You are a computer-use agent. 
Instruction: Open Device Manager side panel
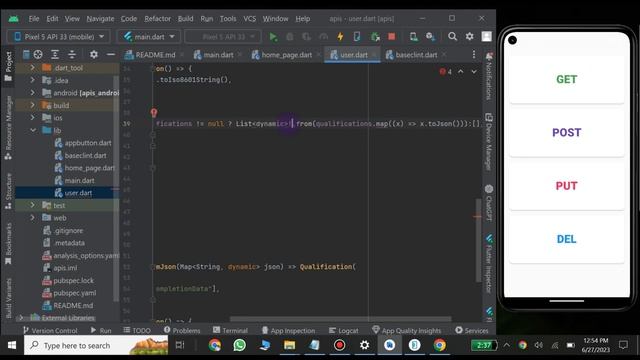pos(489,142)
